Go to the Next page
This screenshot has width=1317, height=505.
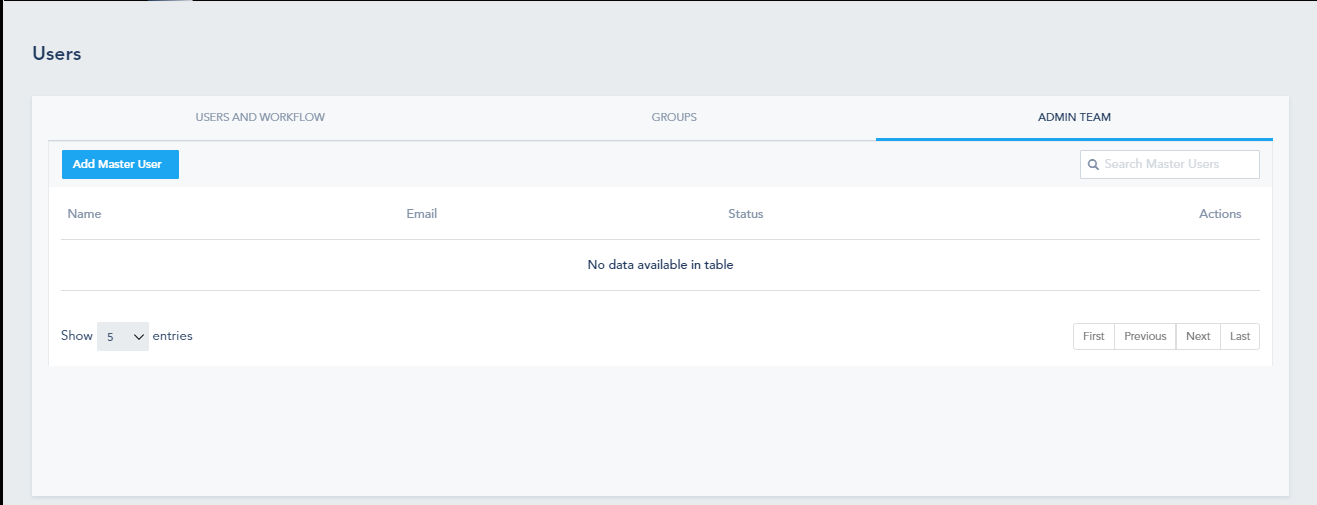[1198, 336]
